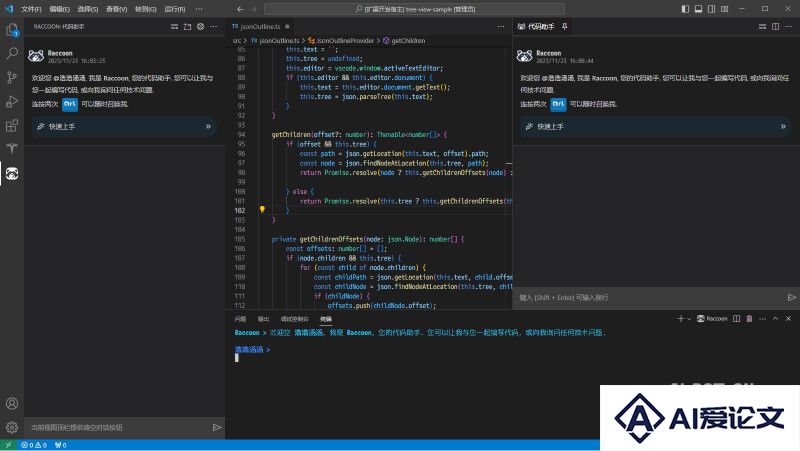Screen dimensions: 800x451
Task: Split the terminal panel
Action: click(x=736, y=319)
